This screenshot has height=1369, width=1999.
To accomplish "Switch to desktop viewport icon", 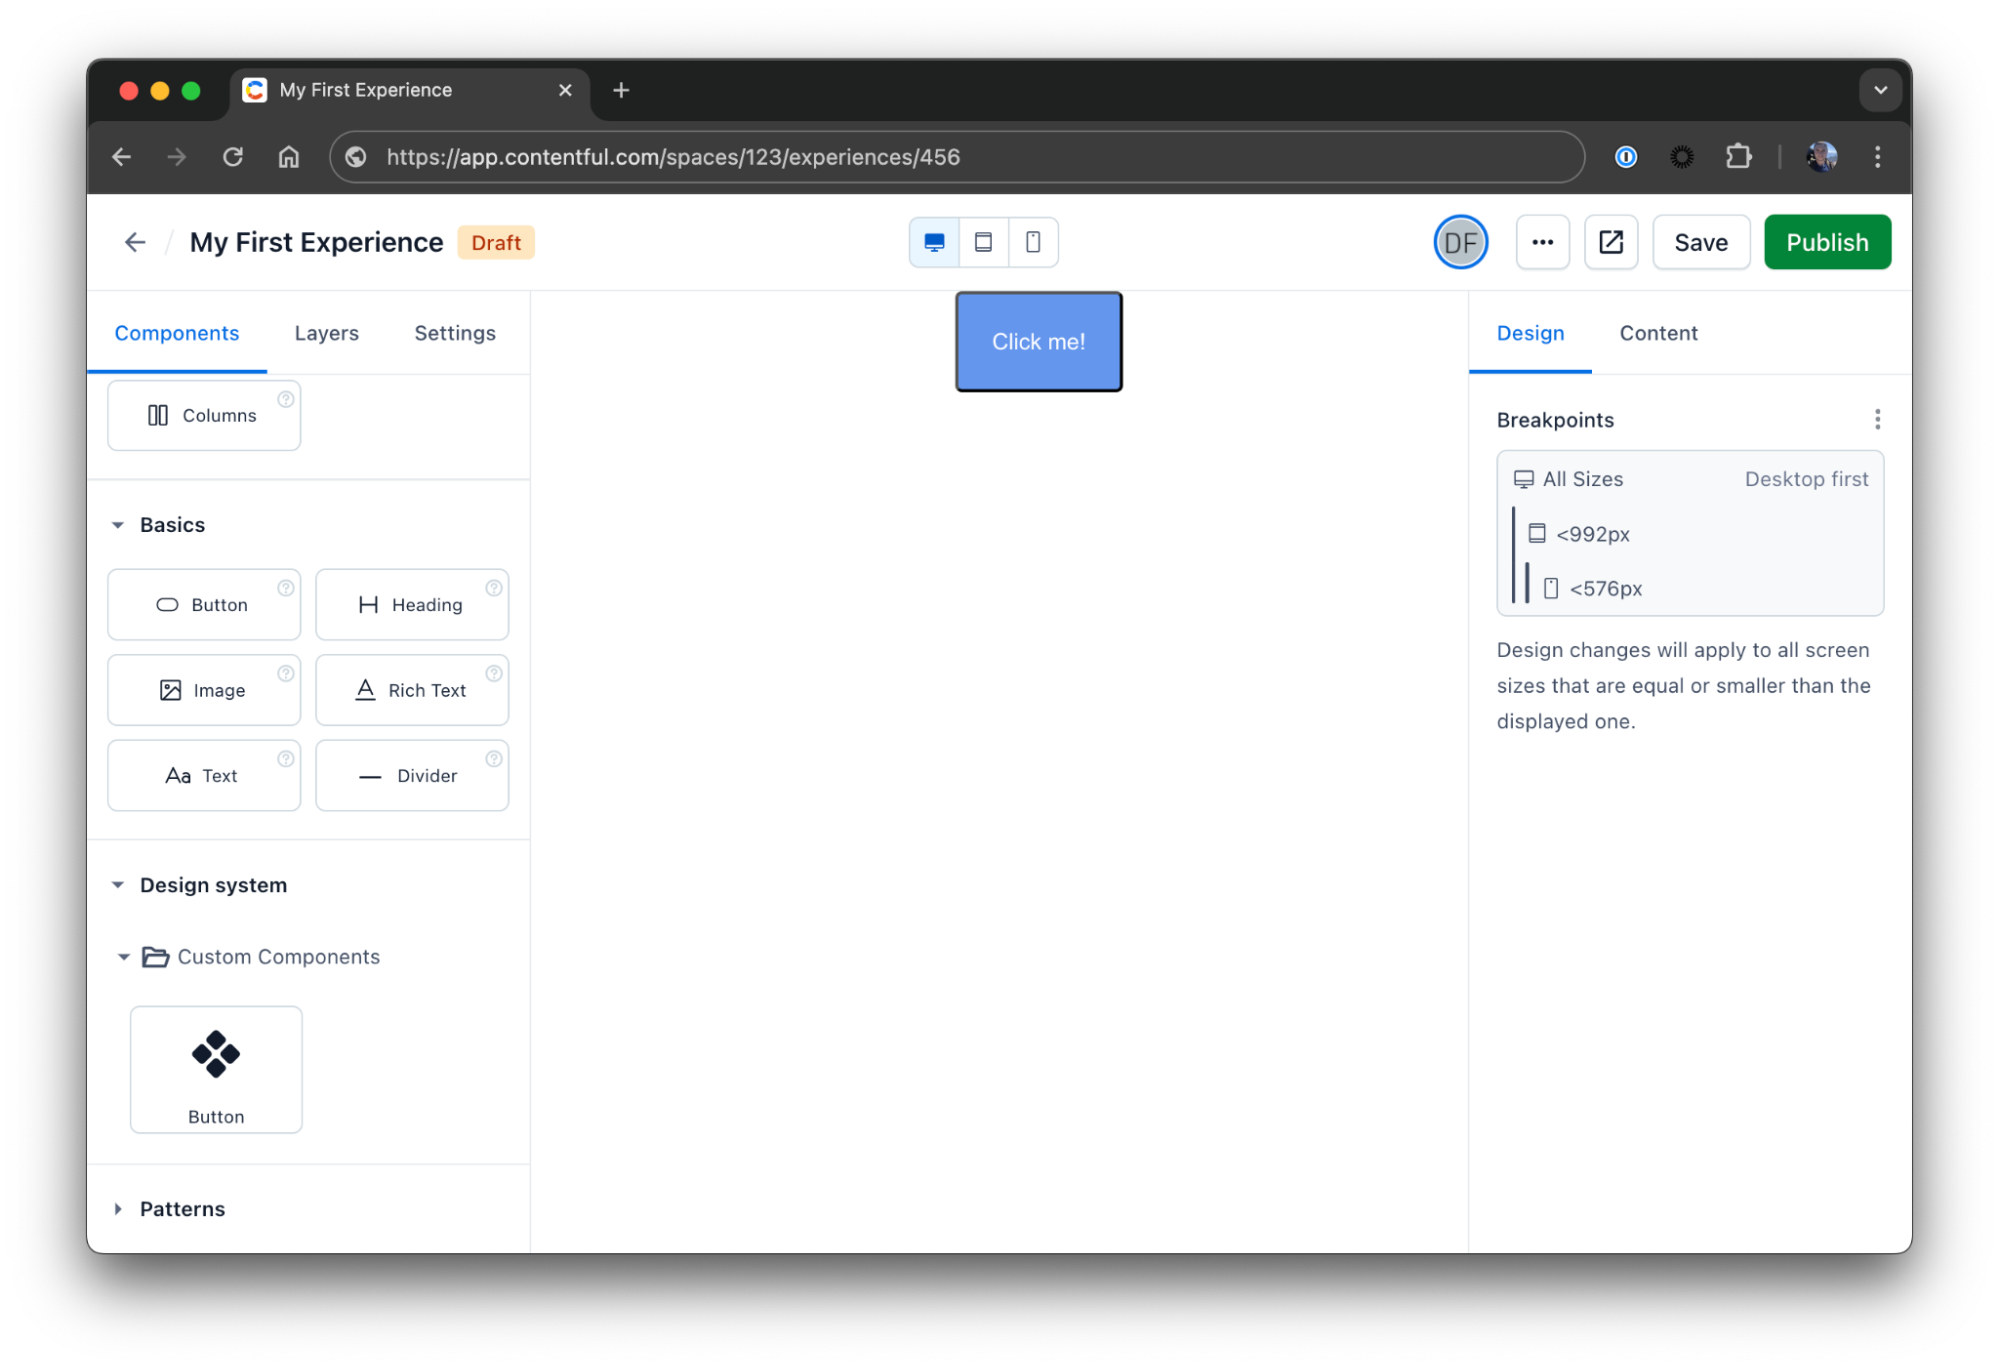I will tap(933, 242).
